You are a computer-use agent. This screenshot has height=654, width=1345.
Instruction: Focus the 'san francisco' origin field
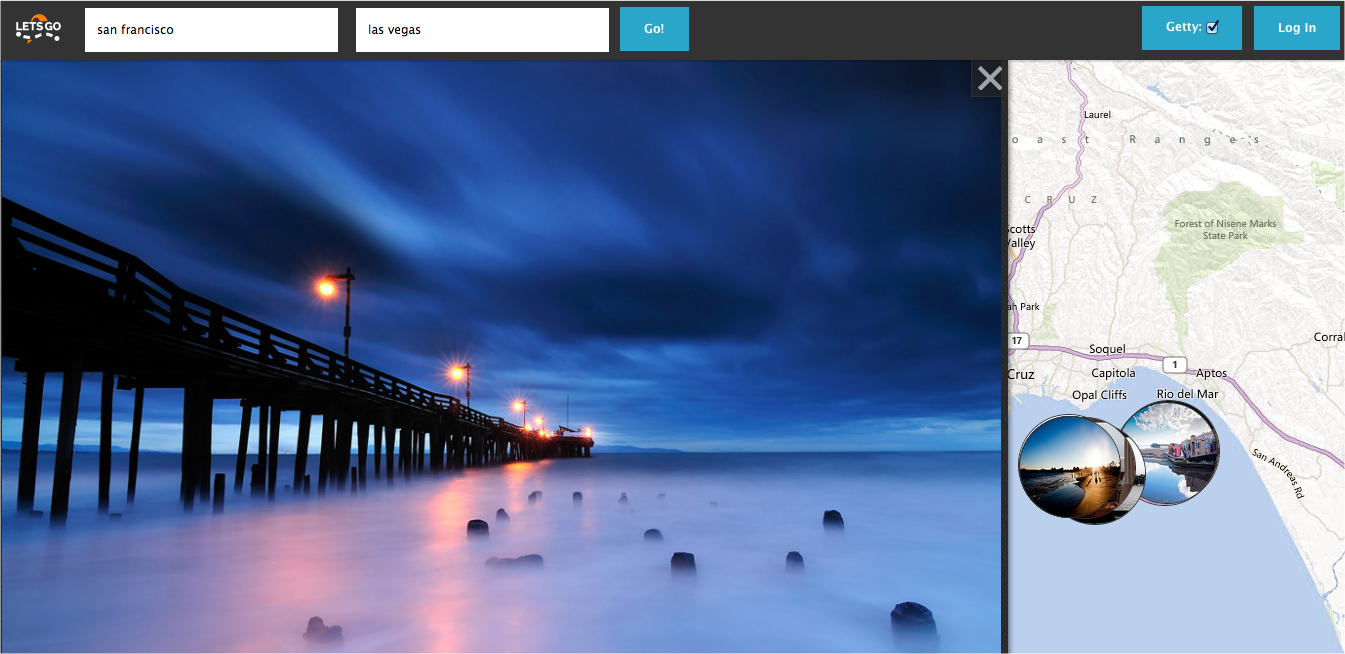[211, 30]
